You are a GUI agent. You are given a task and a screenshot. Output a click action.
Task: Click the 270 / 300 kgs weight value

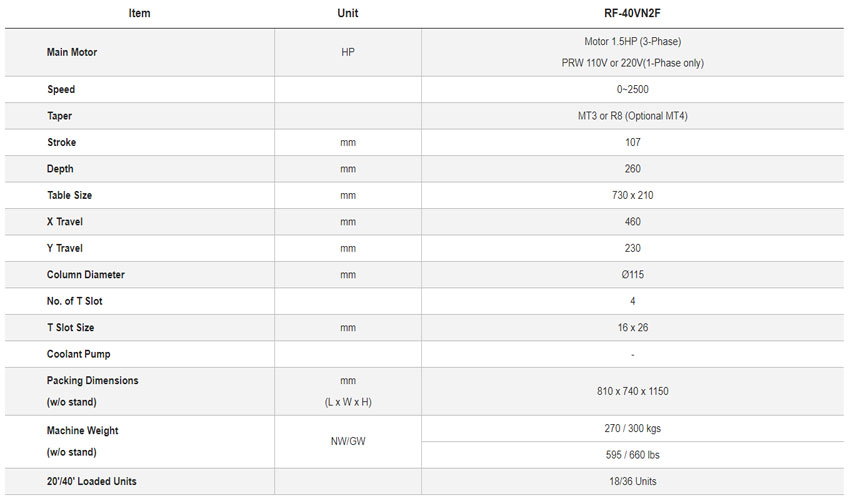point(632,429)
